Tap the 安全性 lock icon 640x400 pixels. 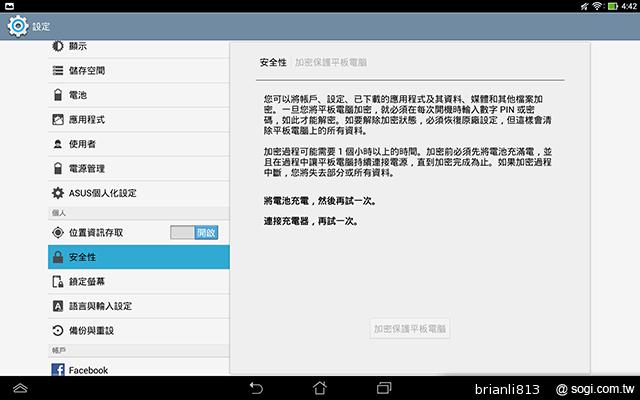click(x=58, y=257)
